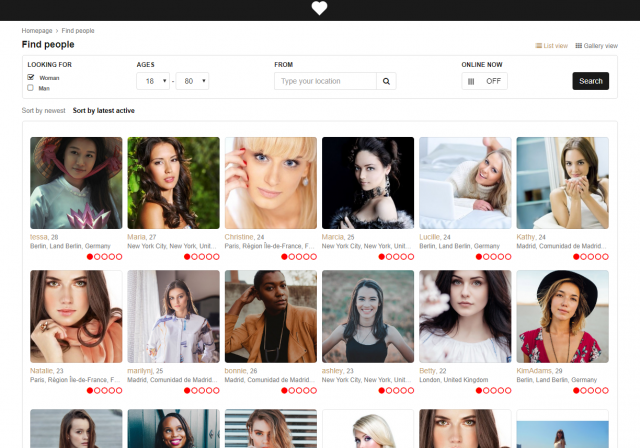Screen dimensions: 640x448
Task: Click ashley's red rating dots
Action: tap(396, 390)
